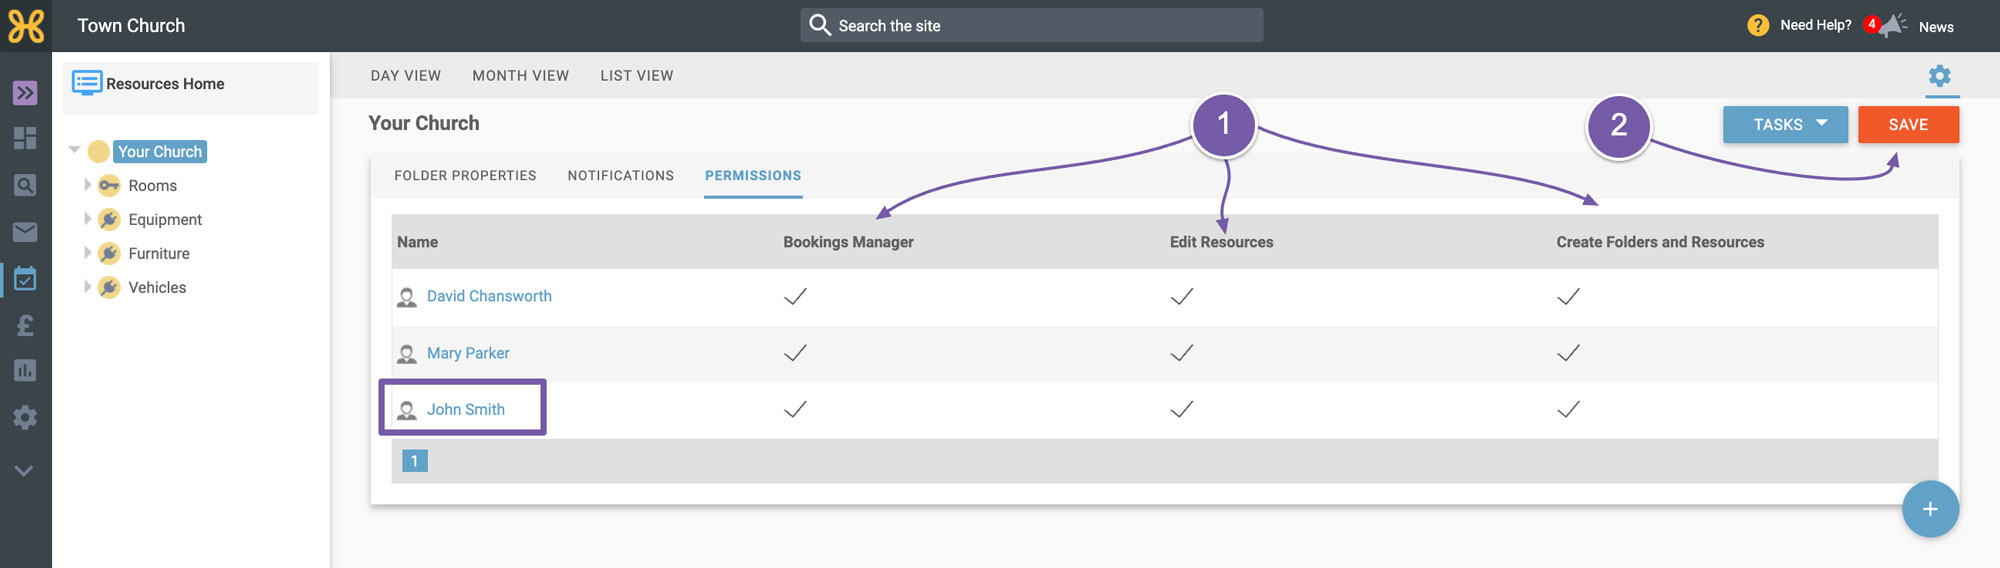
Task: Open the Folder Properties tab
Action: pyautogui.click(x=465, y=176)
